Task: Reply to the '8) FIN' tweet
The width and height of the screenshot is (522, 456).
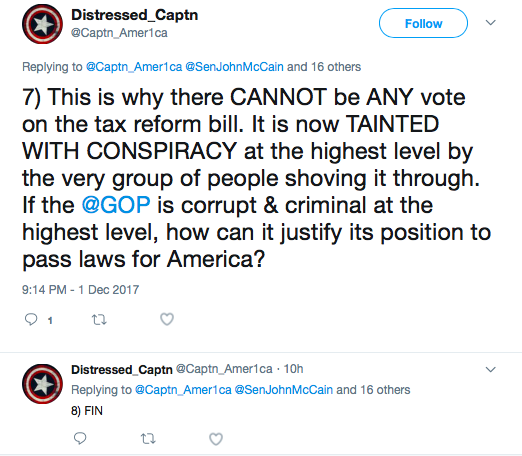Action: pyautogui.click(x=80, y=438)
